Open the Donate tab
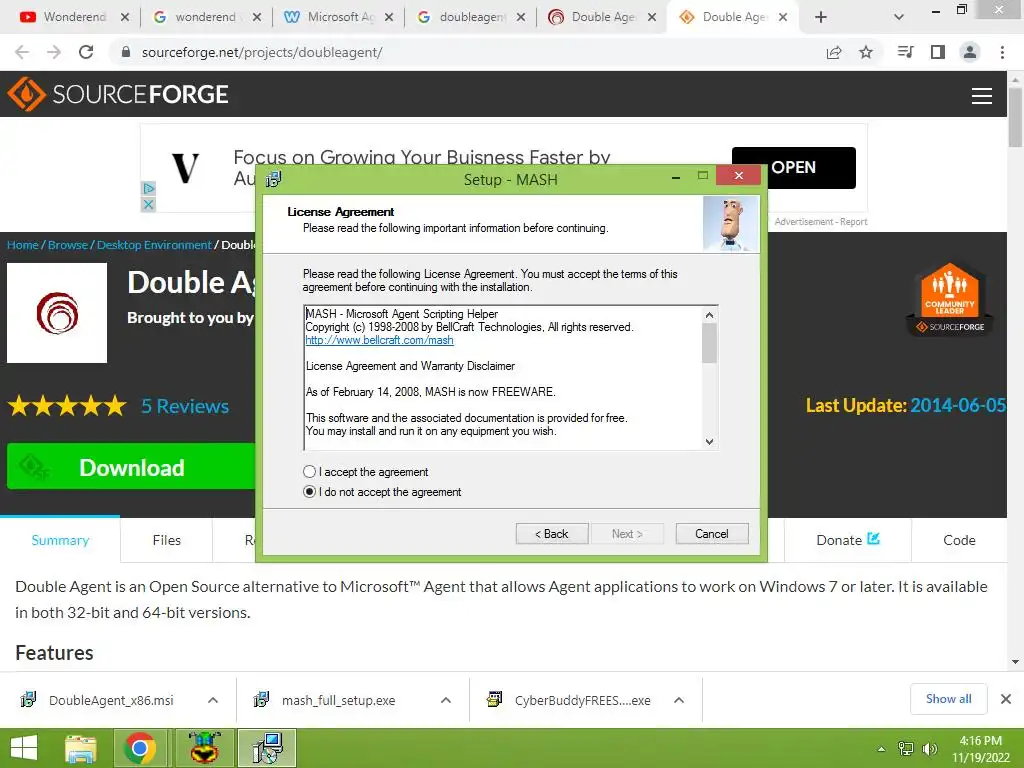The height and width of the screenshot is (768, 1024). pos(848,540)
